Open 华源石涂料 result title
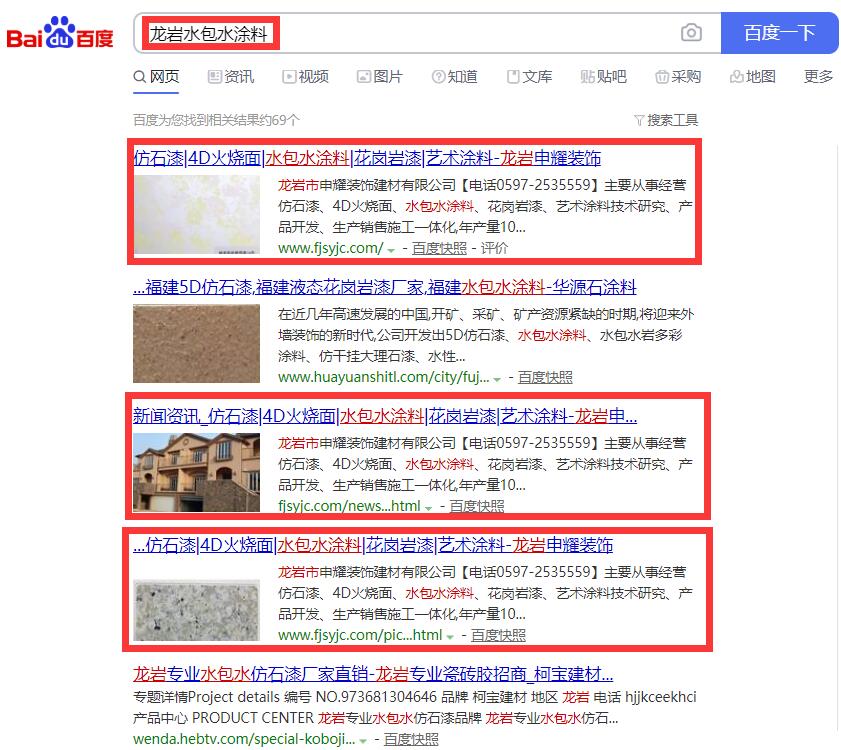The image size is (841, 750). pyautogui.click(x=385, y=287)
